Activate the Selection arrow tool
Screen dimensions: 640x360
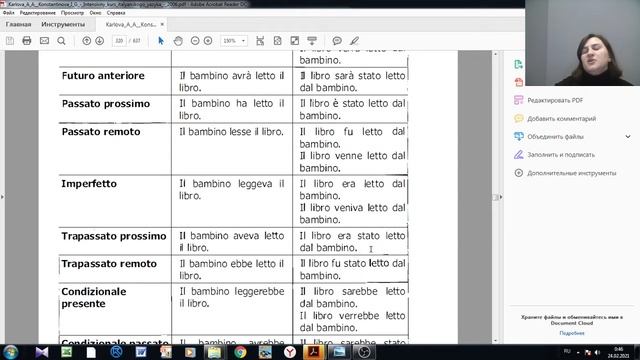click(161, 41)
